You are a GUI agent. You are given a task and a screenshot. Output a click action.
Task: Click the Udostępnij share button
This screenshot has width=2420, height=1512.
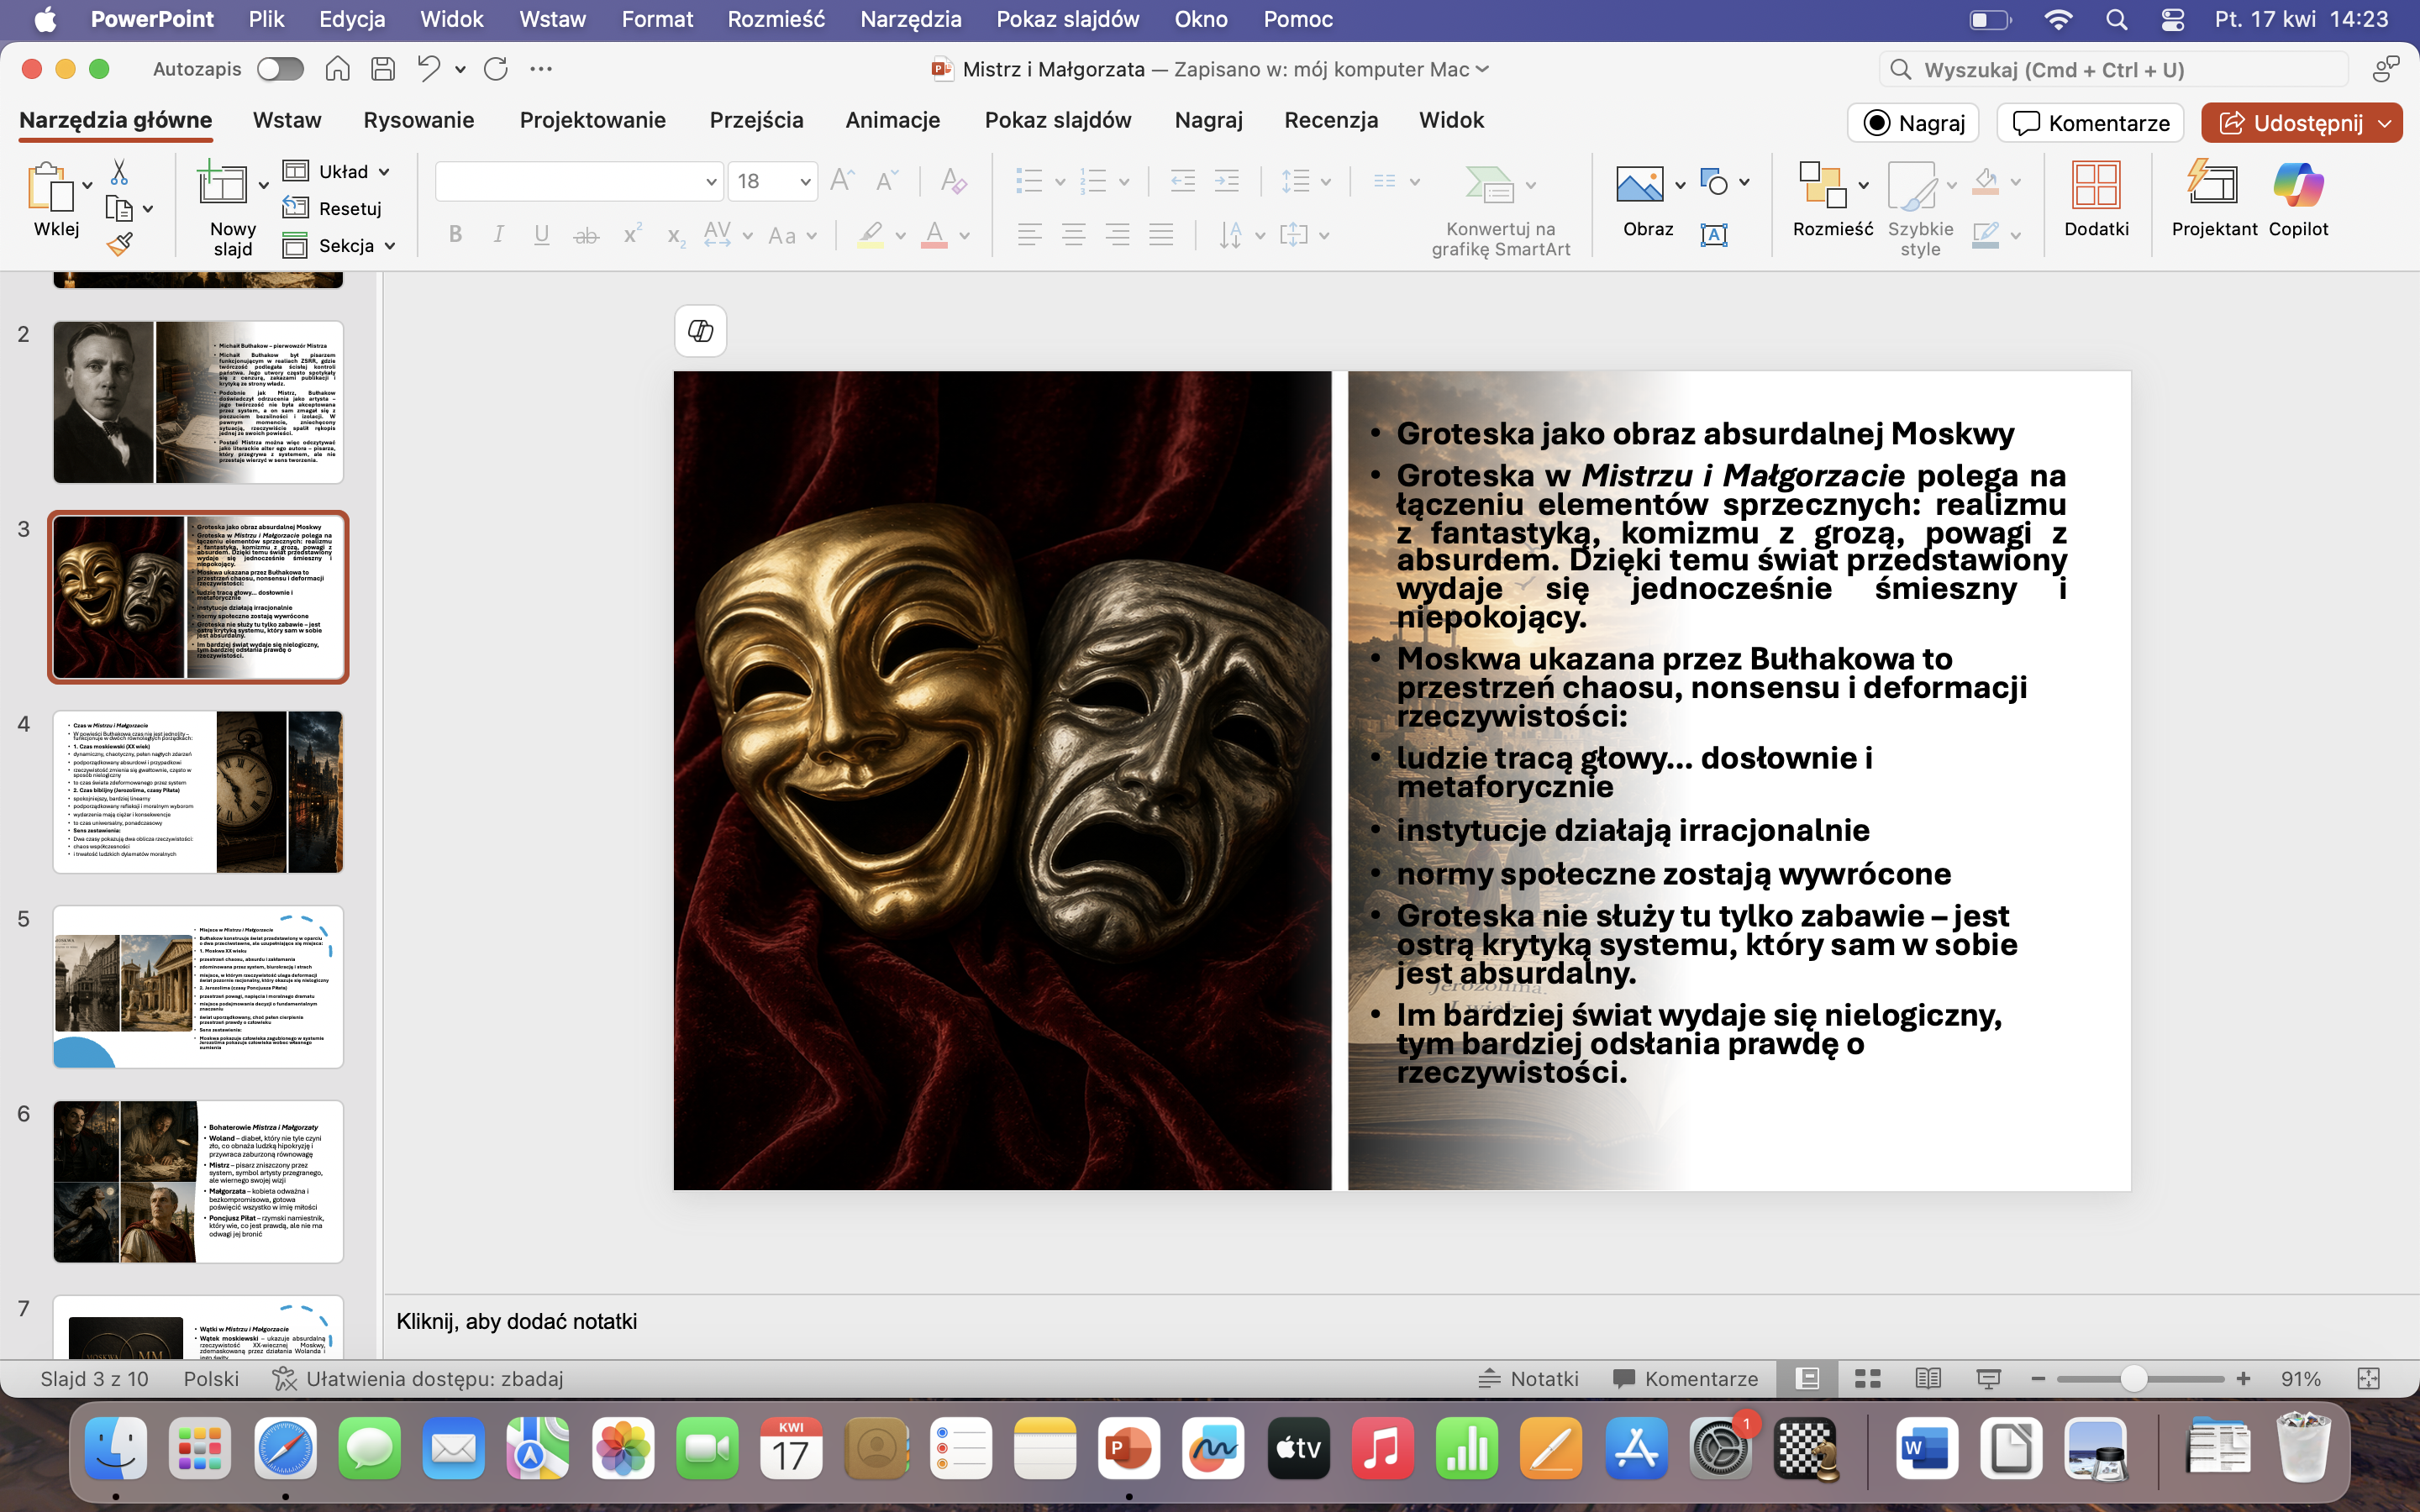coord(2290,123)
